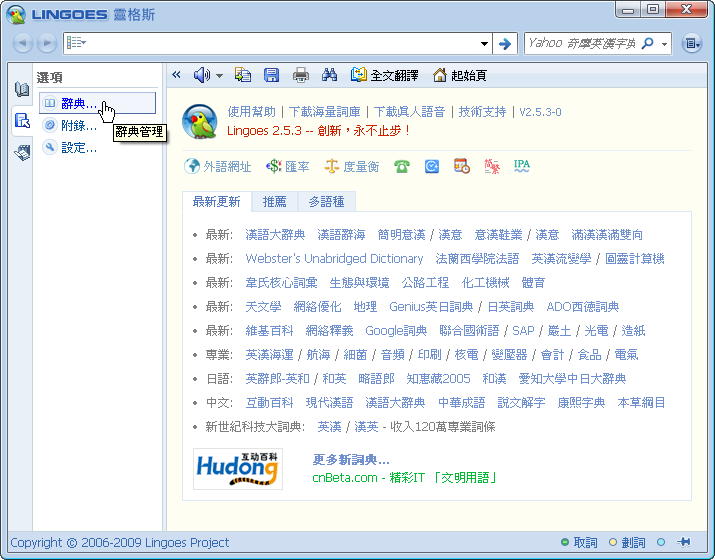Viewport: 715px width, 560px height.
Task: Collapse the side panel with « arrows
Action: (176, 75)
